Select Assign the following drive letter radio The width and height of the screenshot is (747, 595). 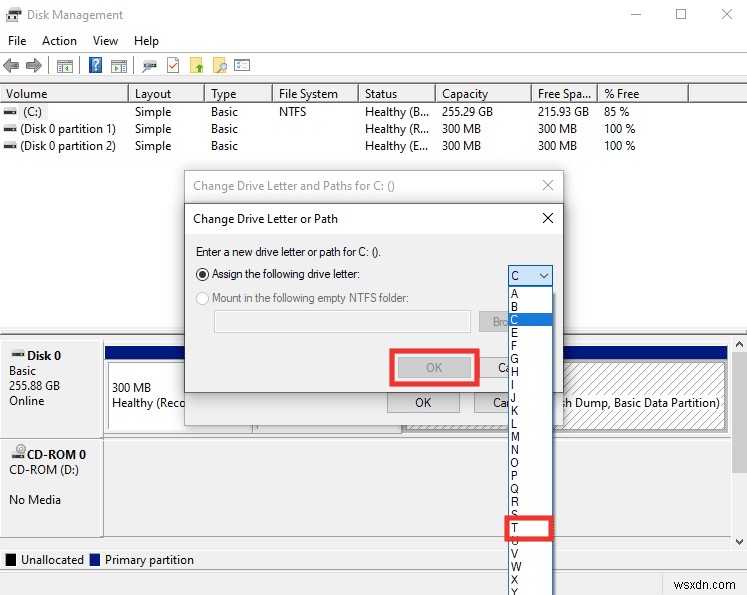(x=202, y=274)
